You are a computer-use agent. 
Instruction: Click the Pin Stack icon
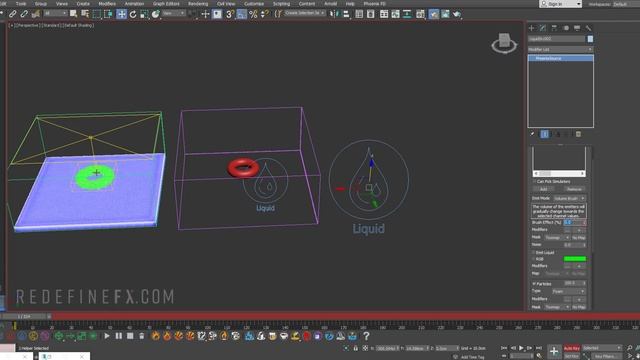(532, 134)
